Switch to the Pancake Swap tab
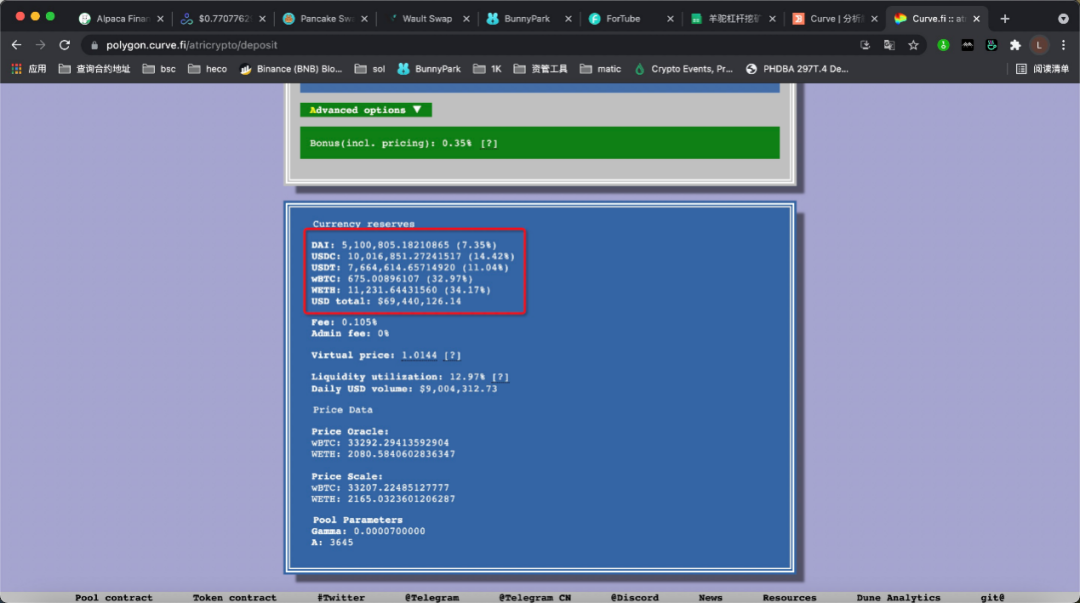Viewport: 1080px width, 603px height. [x=326, y=18]
